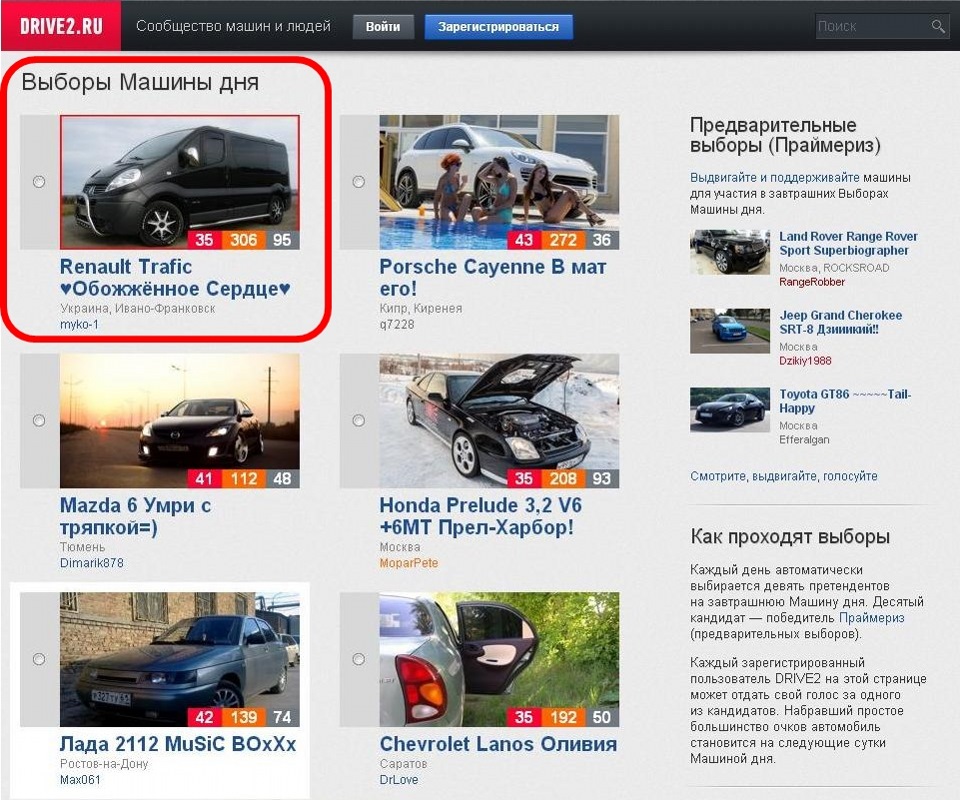960x800 pixels.
Task: Click Сообщество машин и людей tagline
Action: coord(233,26)
